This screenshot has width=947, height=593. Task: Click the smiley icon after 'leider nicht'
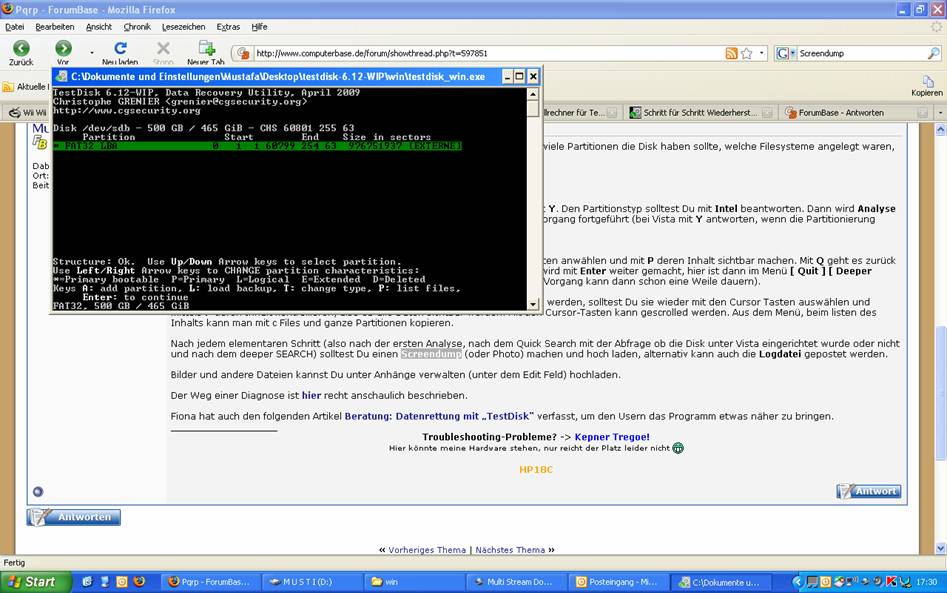pyautogui.click(x=678, y=448)
